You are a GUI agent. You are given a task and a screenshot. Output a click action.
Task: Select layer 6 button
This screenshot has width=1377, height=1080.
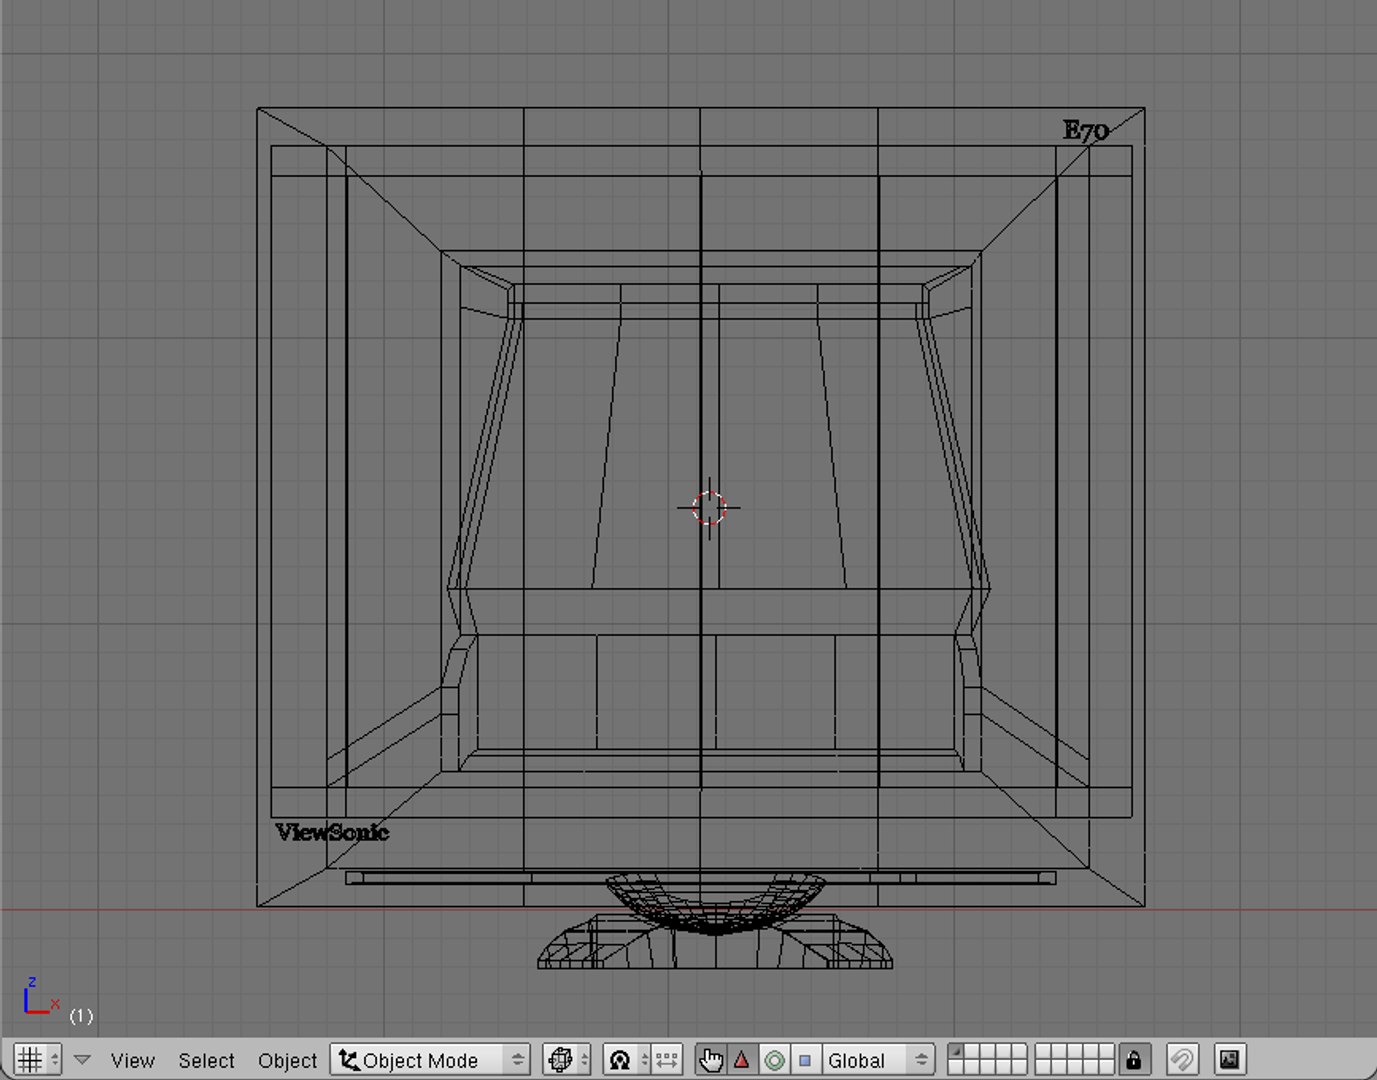click(1043, 1052)
